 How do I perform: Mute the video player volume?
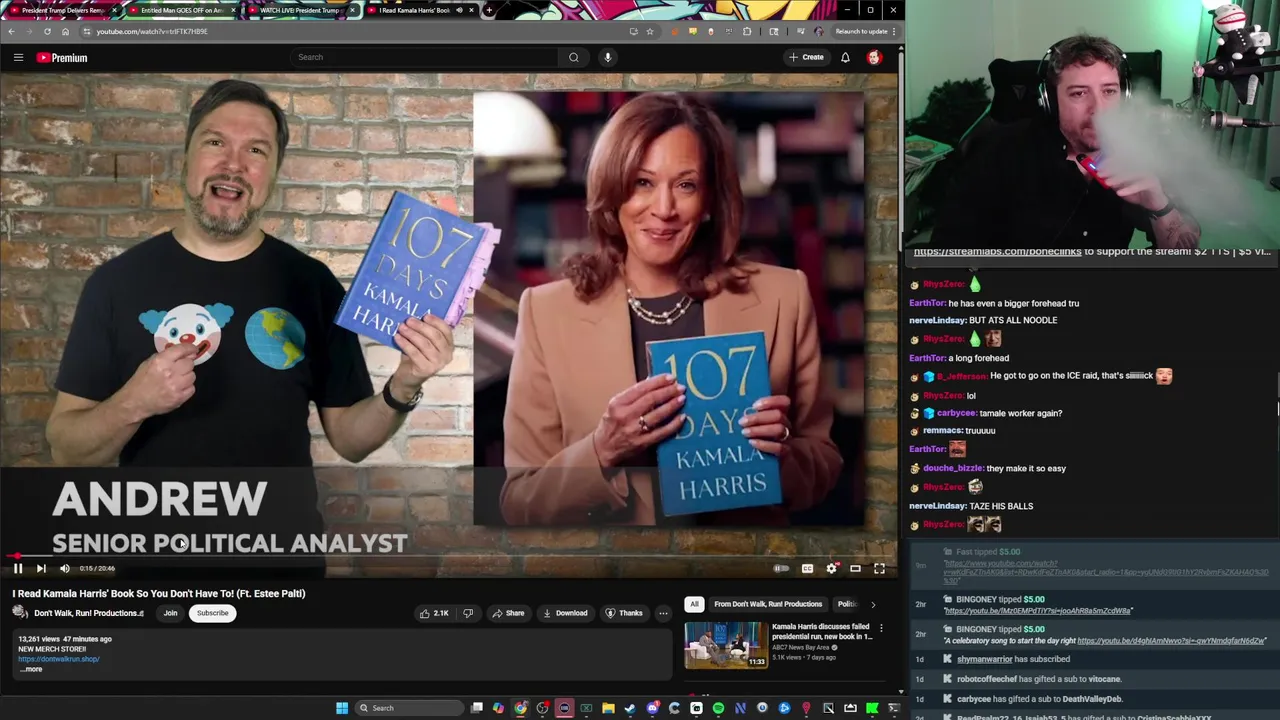coord(65,568)
